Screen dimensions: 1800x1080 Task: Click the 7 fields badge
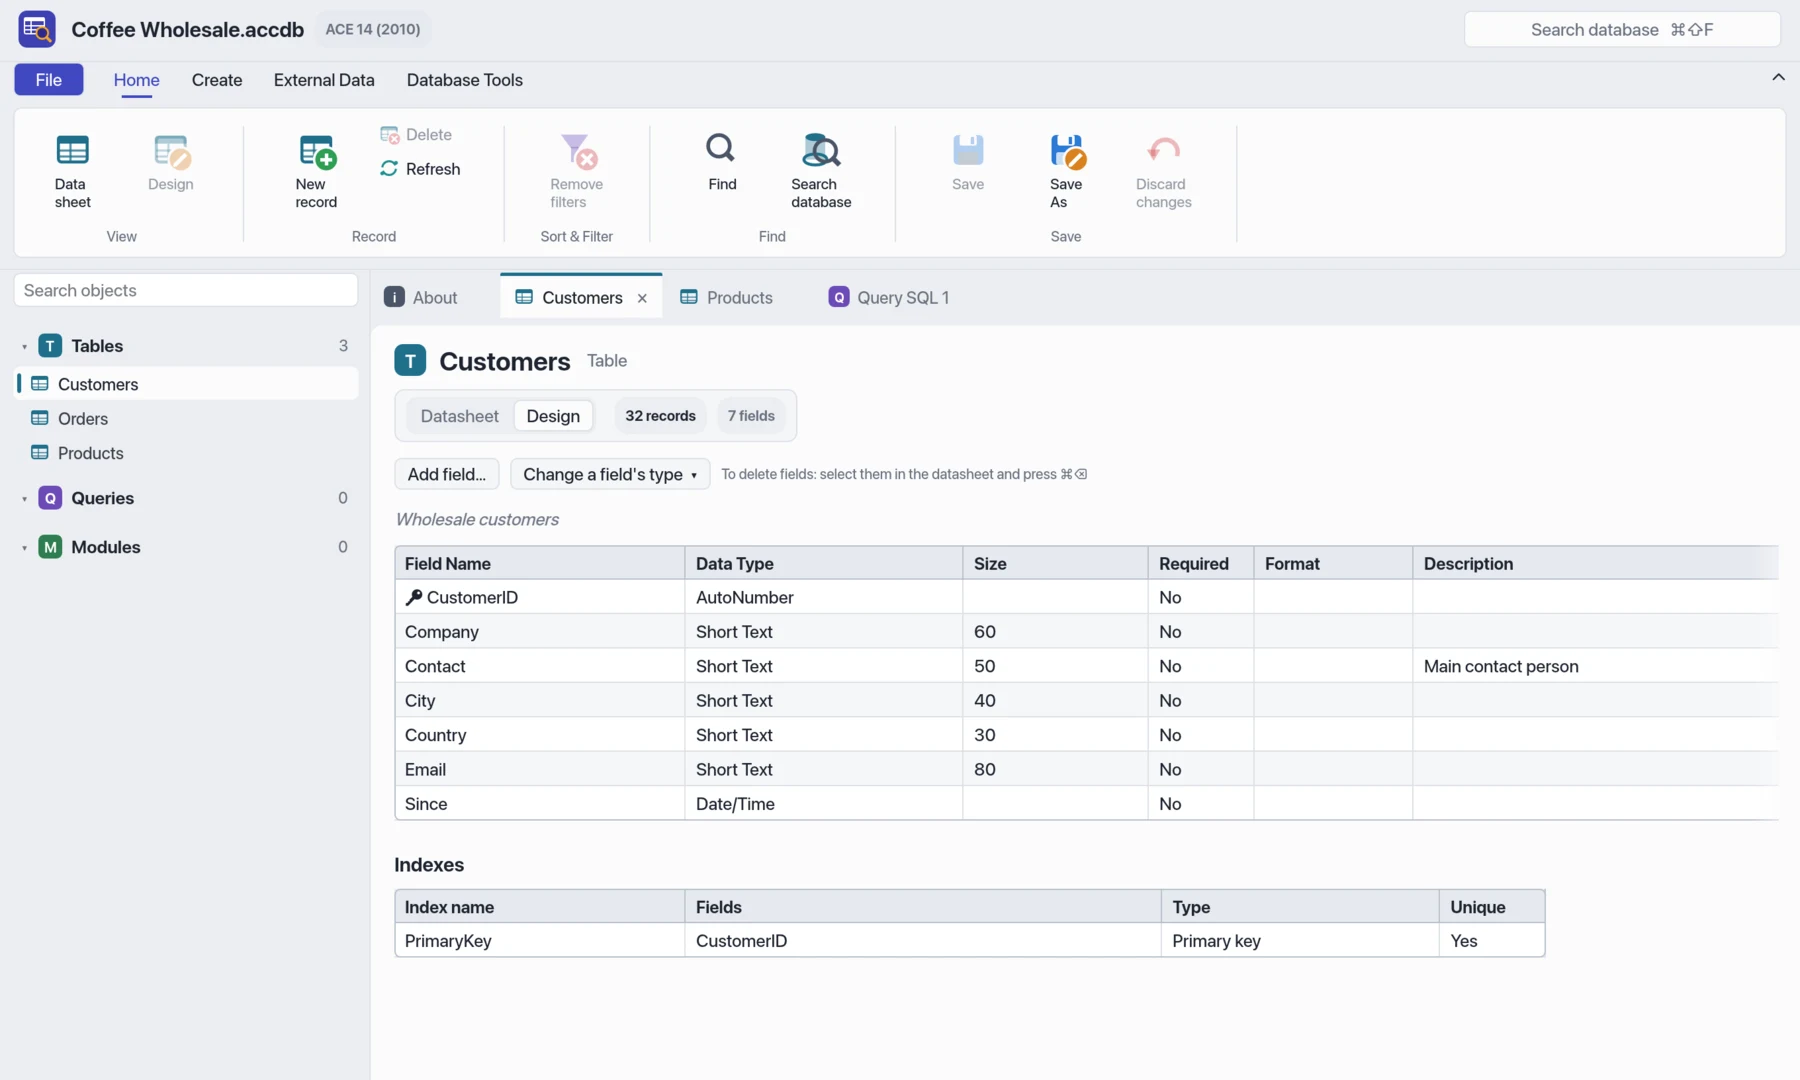click(x=751, y=416)
